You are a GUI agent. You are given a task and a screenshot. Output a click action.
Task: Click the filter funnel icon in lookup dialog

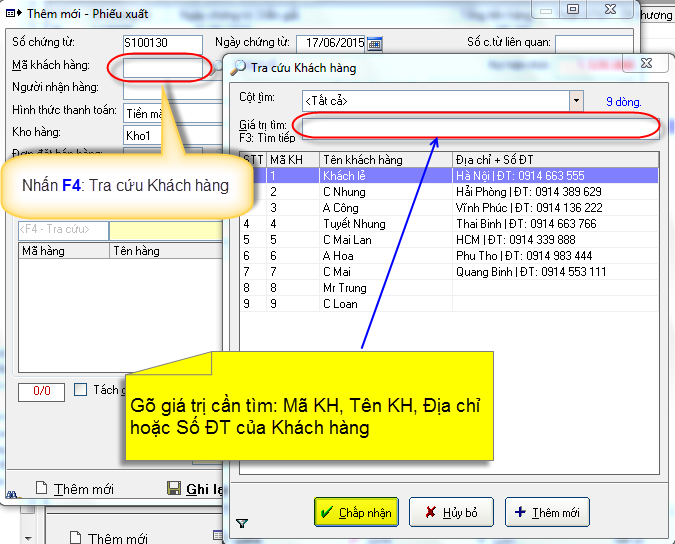click(241, 523)
